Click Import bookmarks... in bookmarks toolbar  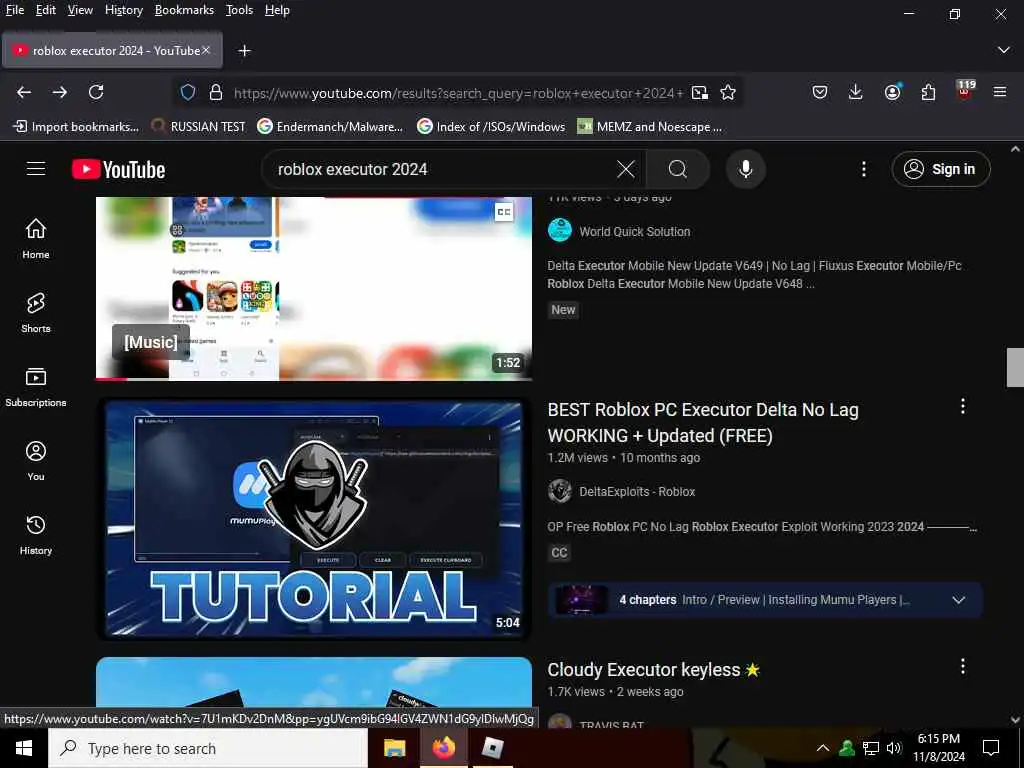tap(76, 127)
